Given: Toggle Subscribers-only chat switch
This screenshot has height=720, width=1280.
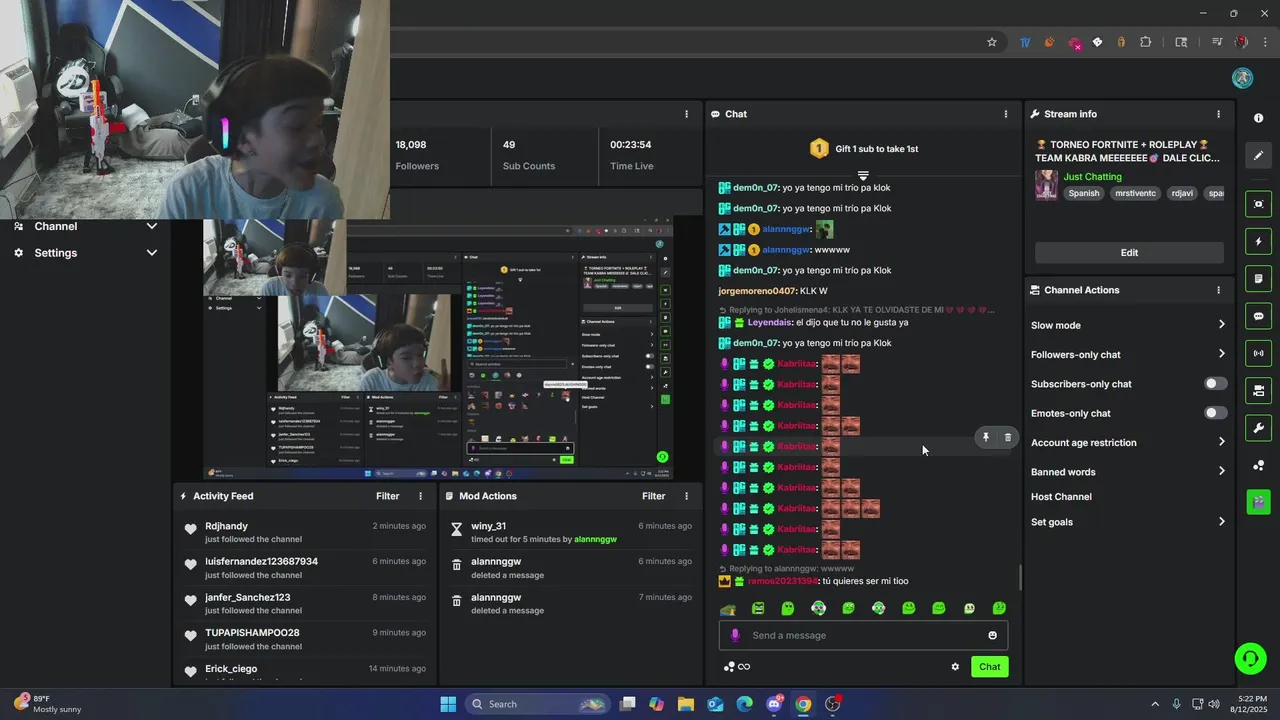Looking at the screenshot, I should (1215, 384).
